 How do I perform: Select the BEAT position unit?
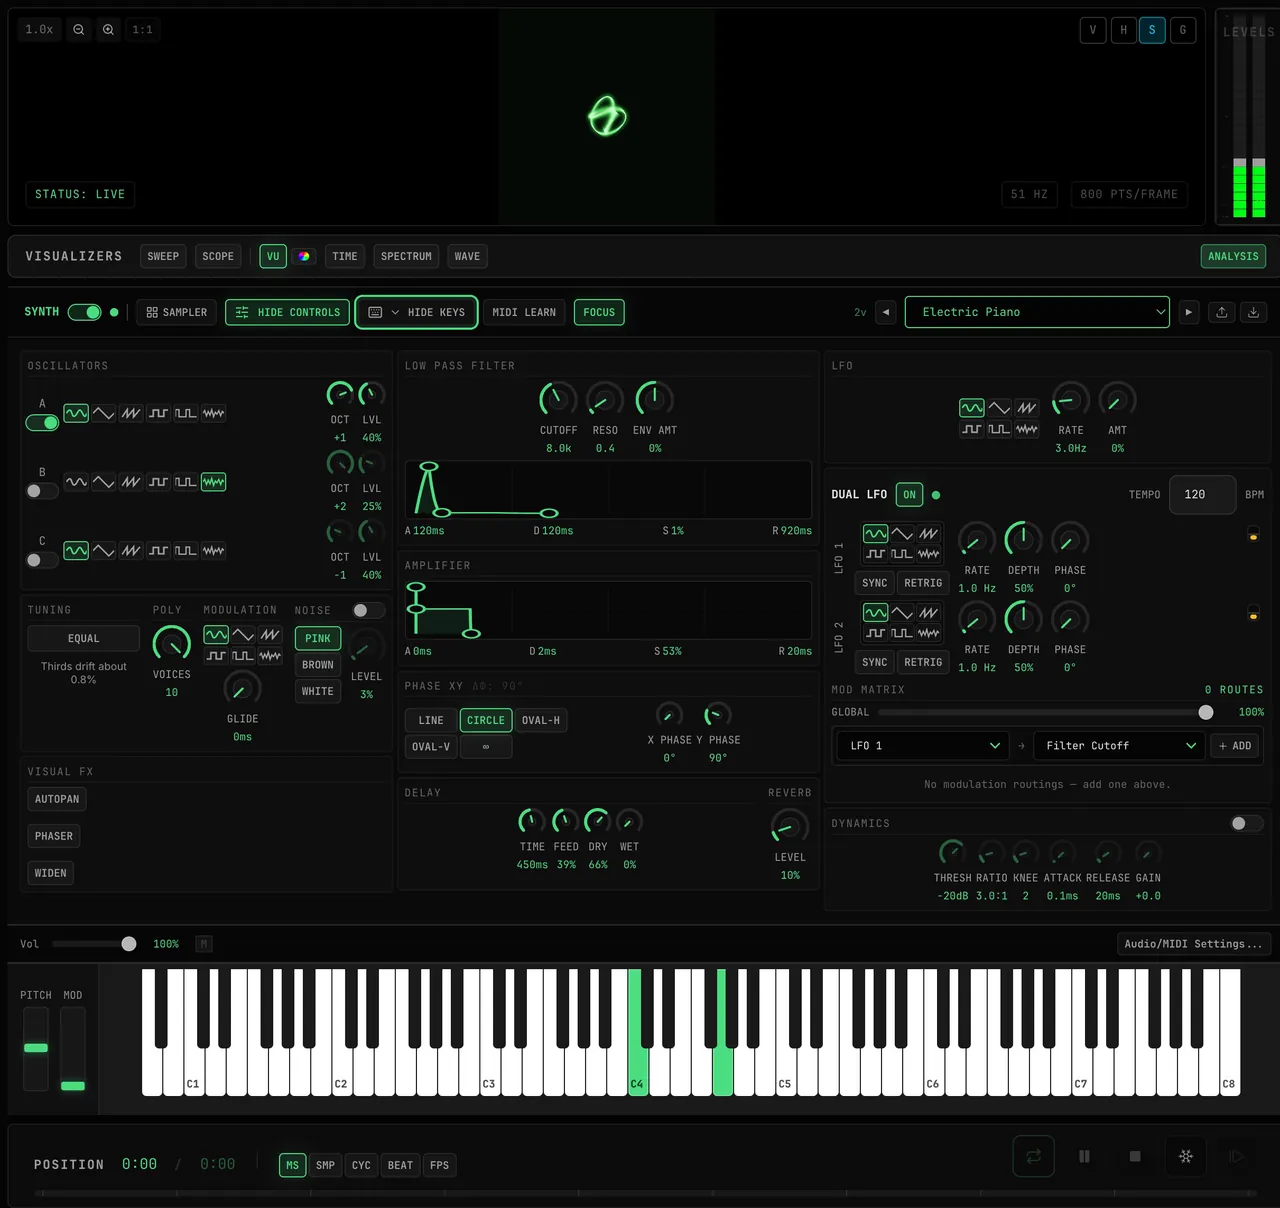coord(400,1165)
